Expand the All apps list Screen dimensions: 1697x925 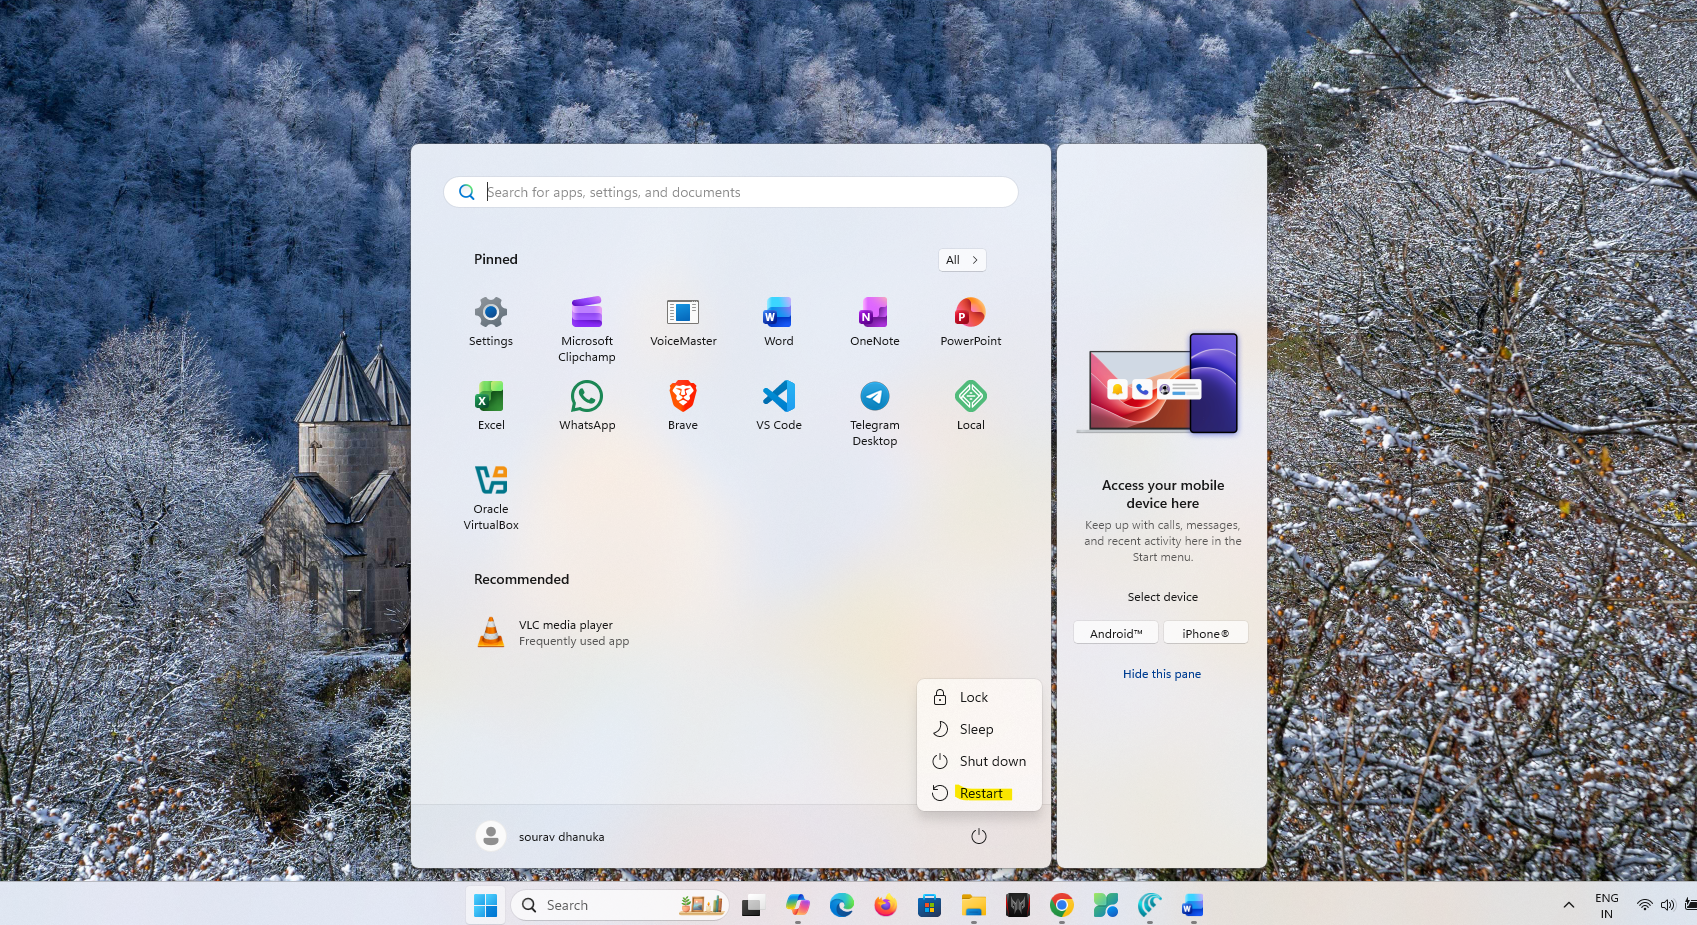tap(962, 260)
